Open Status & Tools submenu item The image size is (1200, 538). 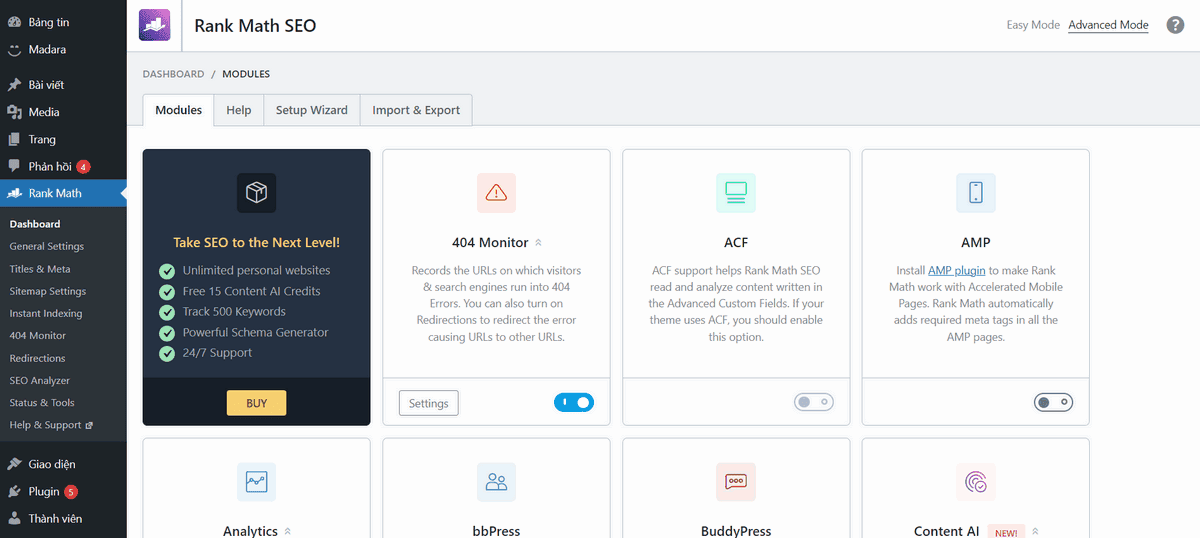point(42,402)
